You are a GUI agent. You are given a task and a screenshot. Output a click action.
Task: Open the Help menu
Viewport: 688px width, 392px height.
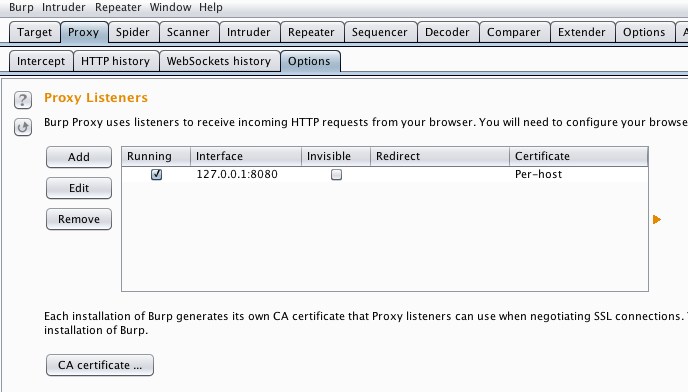[211, 7]
